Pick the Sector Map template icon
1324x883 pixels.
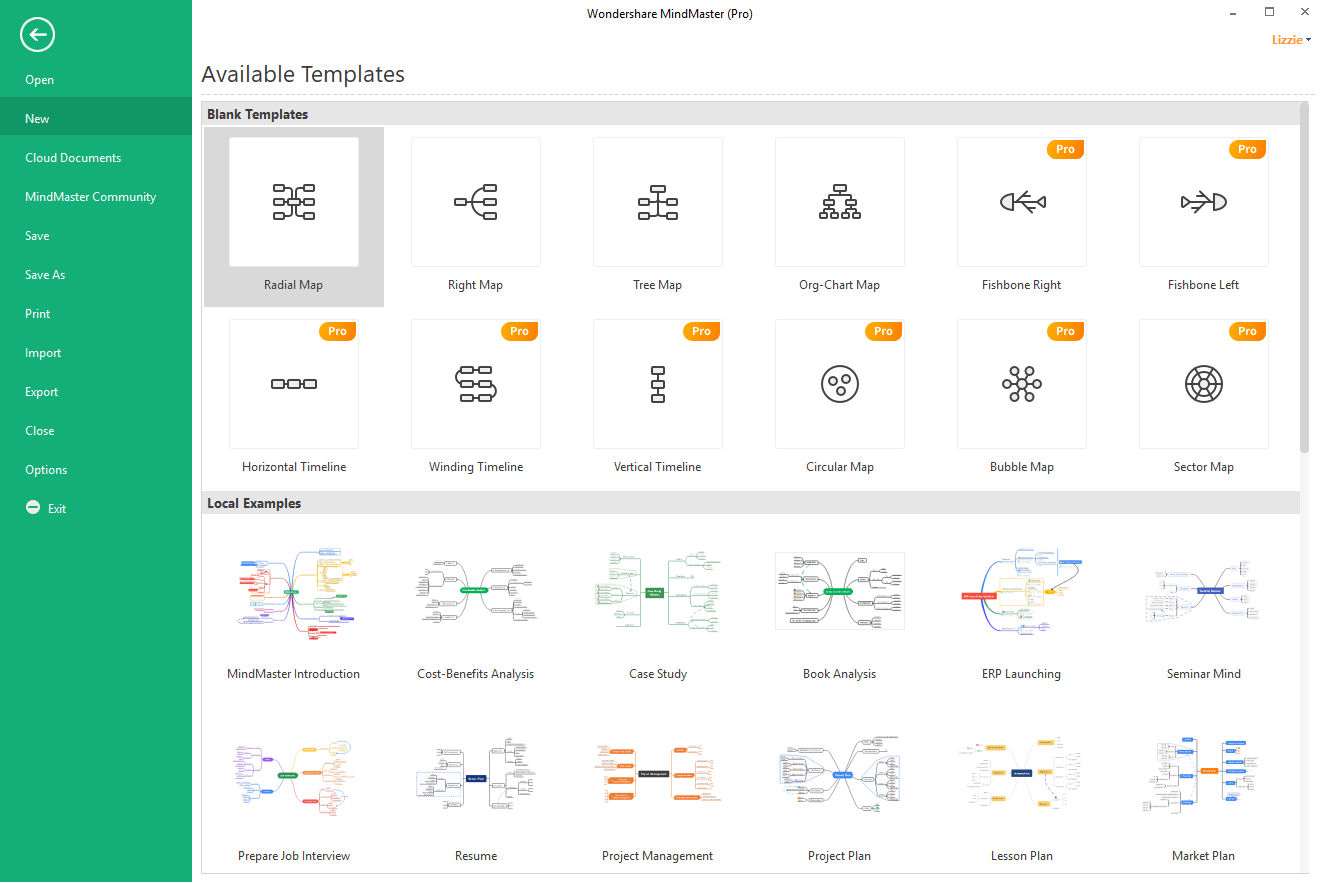pos(1204,384)
